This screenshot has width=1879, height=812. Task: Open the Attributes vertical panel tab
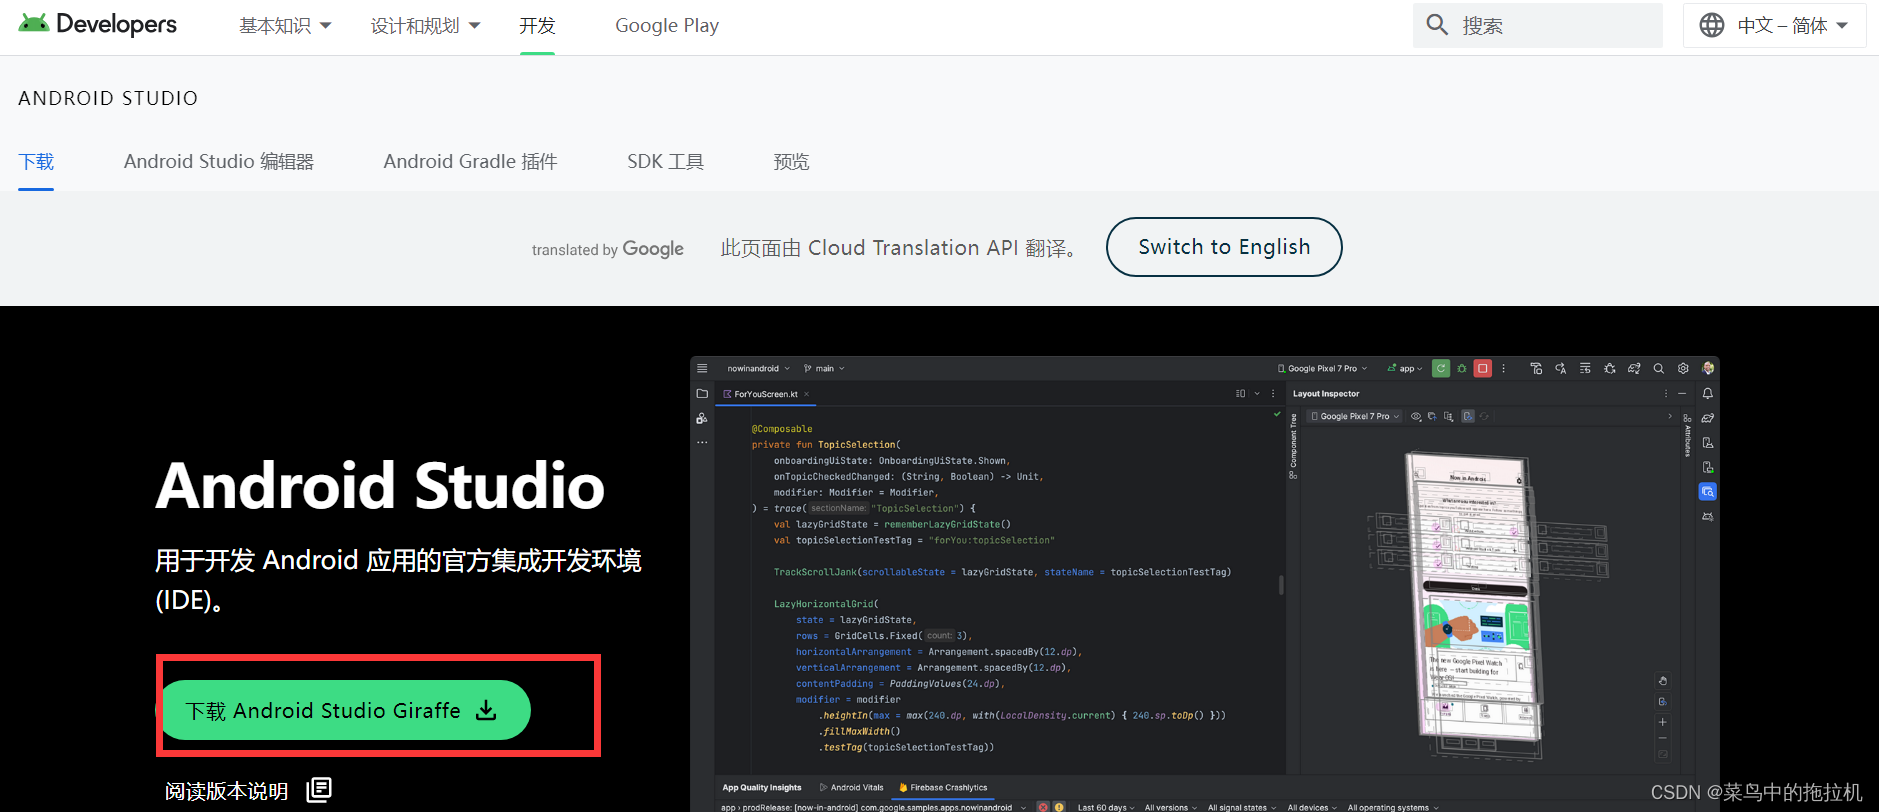1688,436
